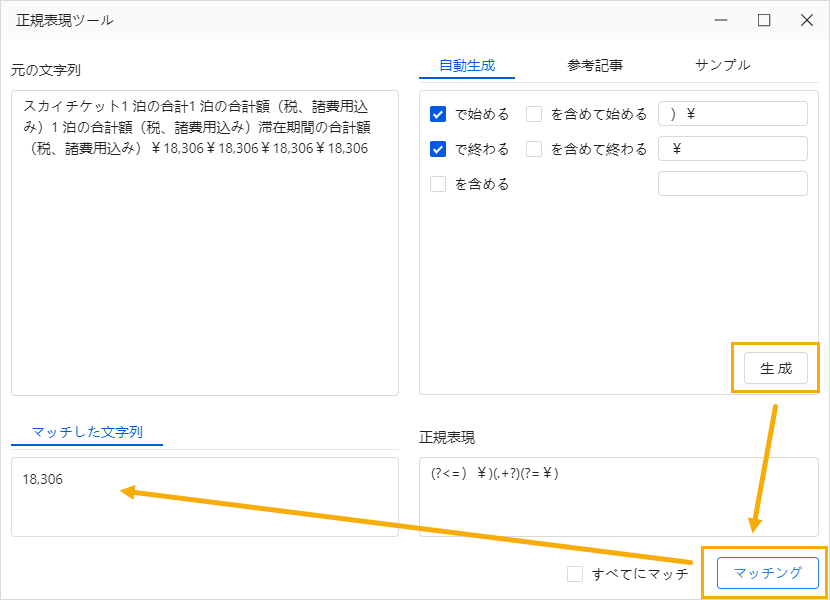Image resolution: width=830 pixels, height=600 pixels.
Task: Click the empty を含める text field
Action: coord(733,184)
